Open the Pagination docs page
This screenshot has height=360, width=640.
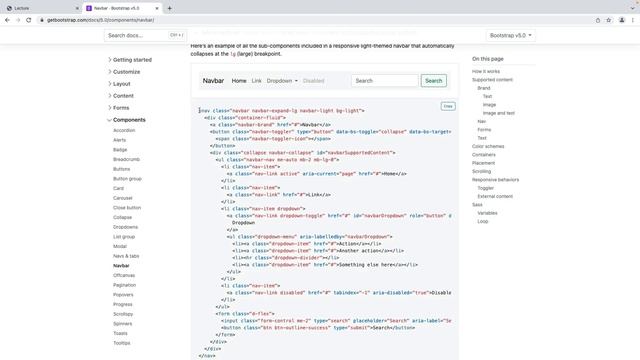(x=124, y=285)
